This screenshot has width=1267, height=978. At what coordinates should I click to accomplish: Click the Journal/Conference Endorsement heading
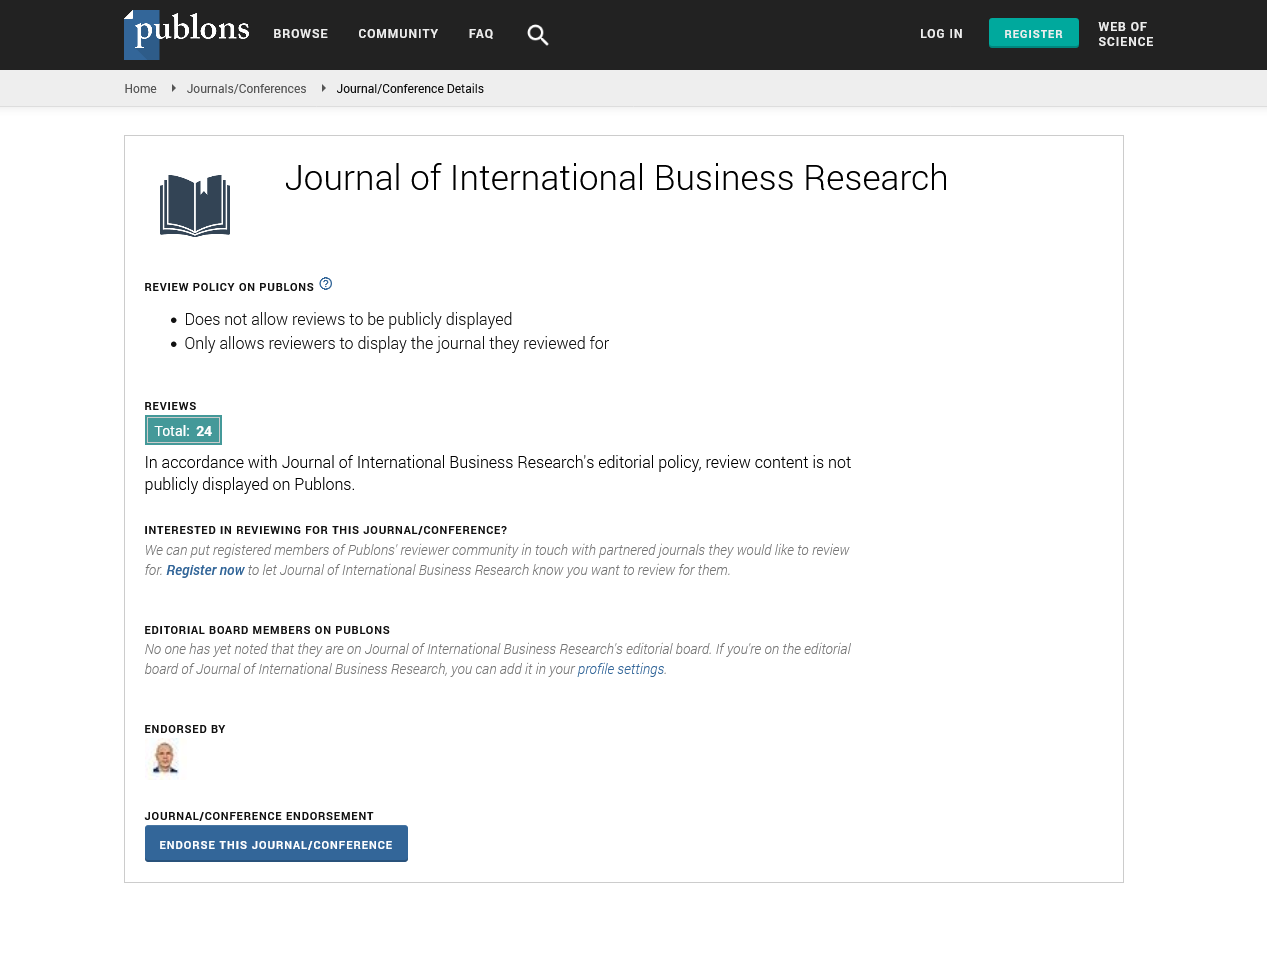pyautogui.click(x=259, y=816)
